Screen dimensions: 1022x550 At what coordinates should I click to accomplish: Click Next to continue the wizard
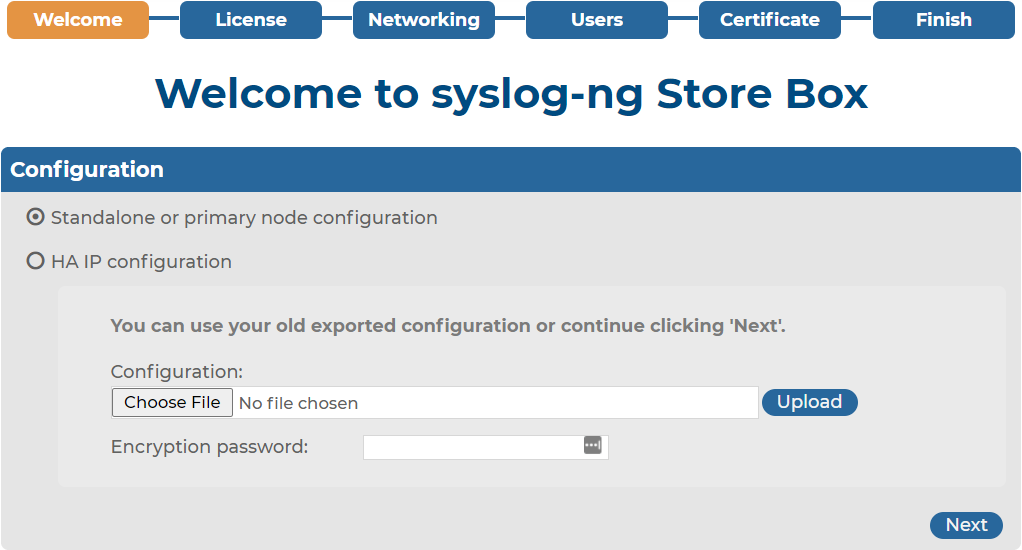tap(966, 525)
